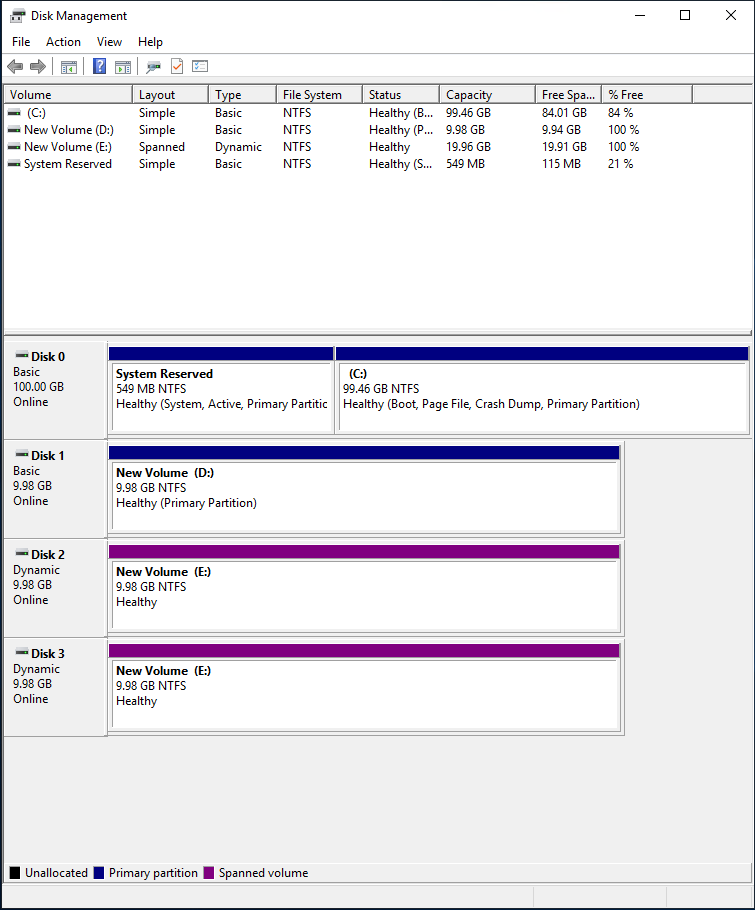The image size is (755, 910).
Task: Click the 84.01 GB free space cell
Action: point(564,113)
